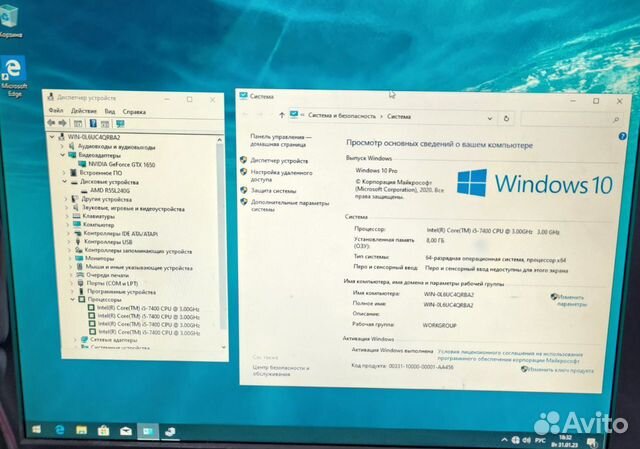
Task: Click scroll-down arrow in Device Manager tree
Action: pyautogui.click(x=224, y=347)
